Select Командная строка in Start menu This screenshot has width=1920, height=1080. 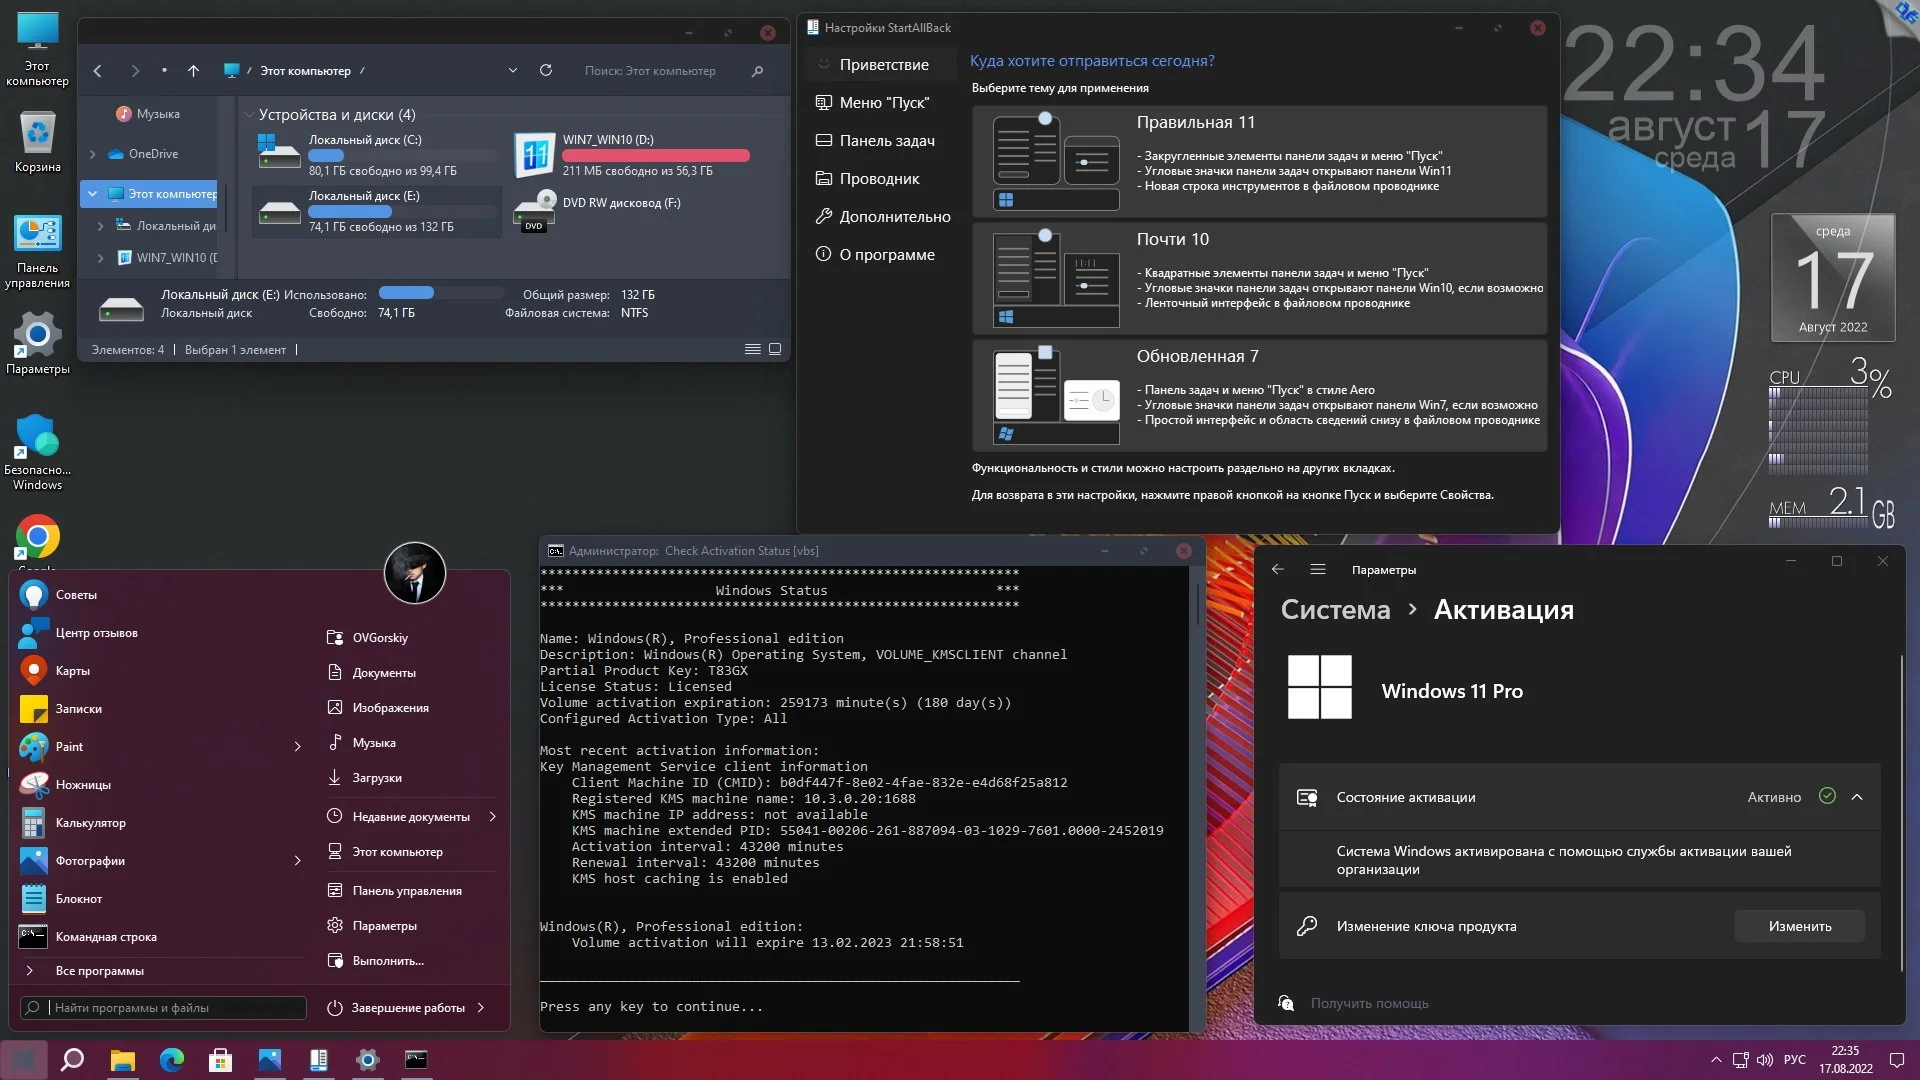coord(106,937)
